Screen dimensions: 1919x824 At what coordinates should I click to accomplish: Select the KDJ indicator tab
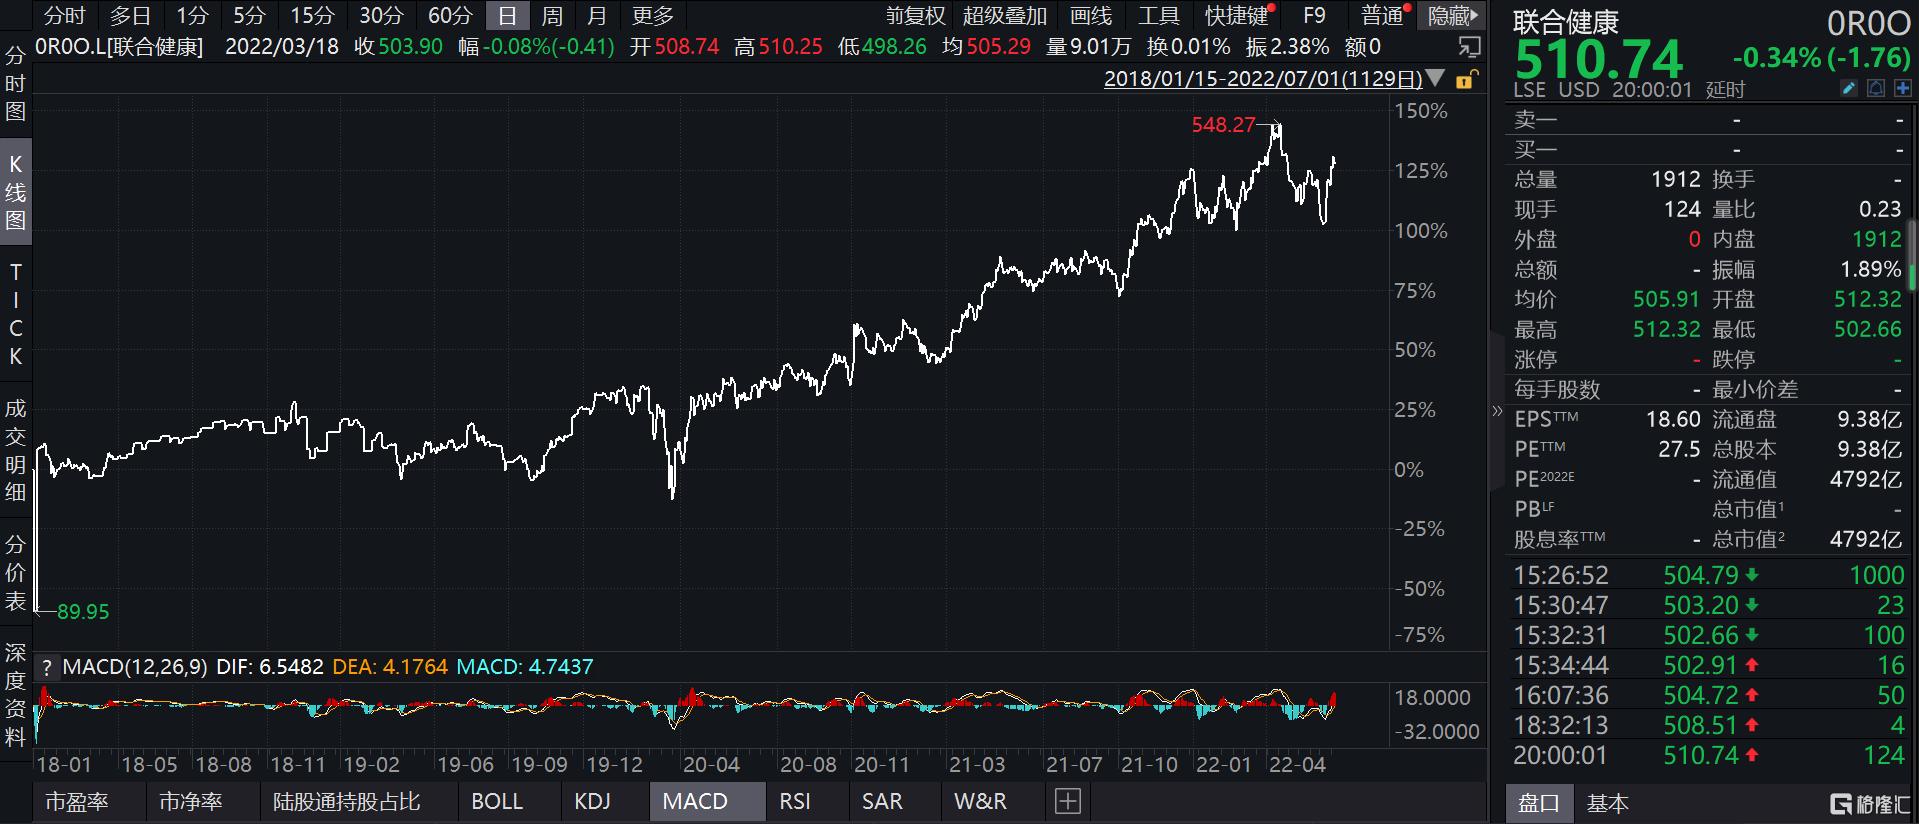[x=592, y=801]
